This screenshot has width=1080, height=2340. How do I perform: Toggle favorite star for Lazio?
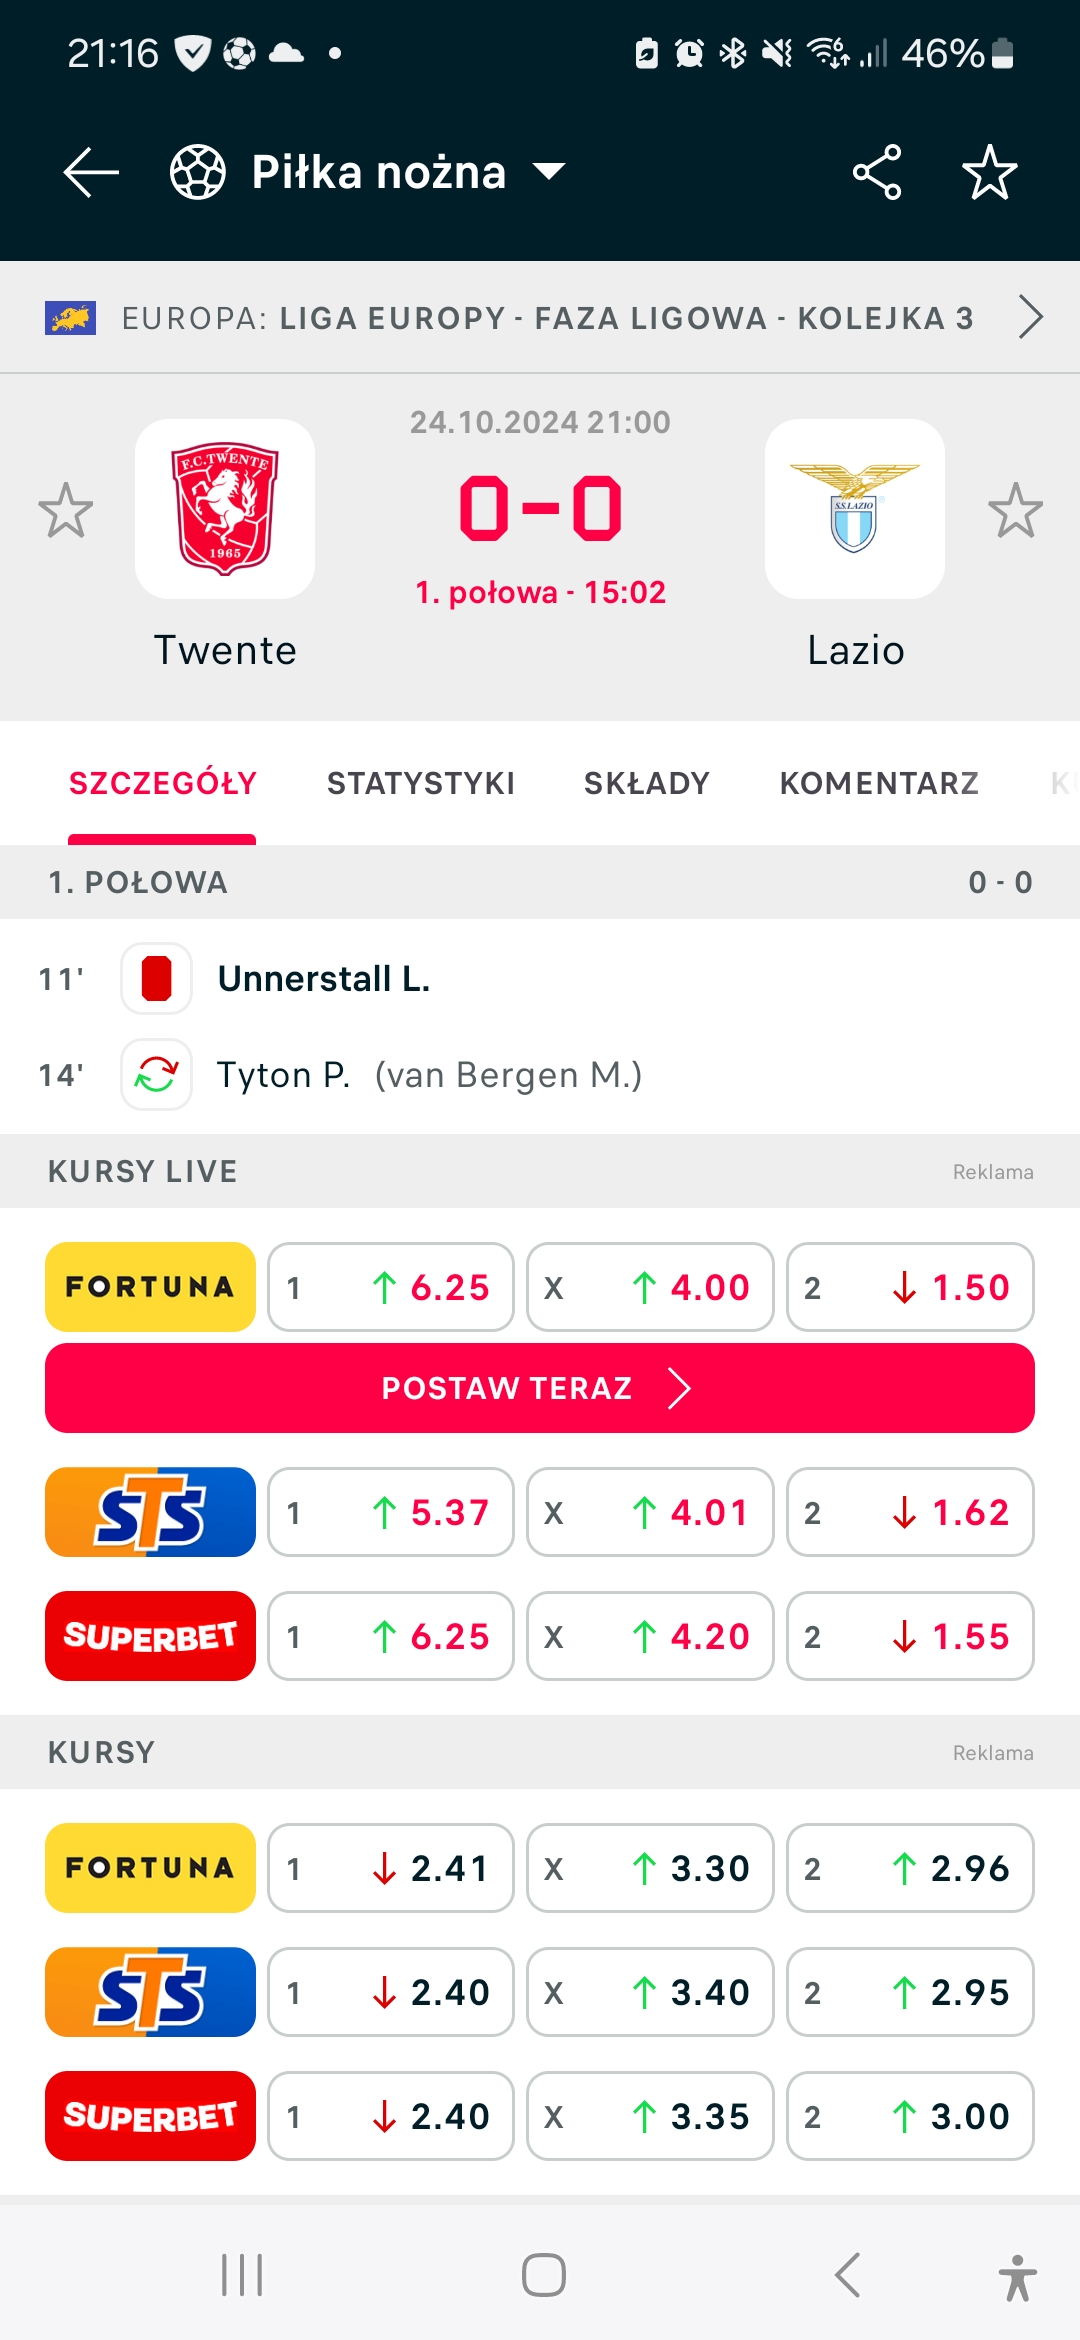click(1015, 510)
